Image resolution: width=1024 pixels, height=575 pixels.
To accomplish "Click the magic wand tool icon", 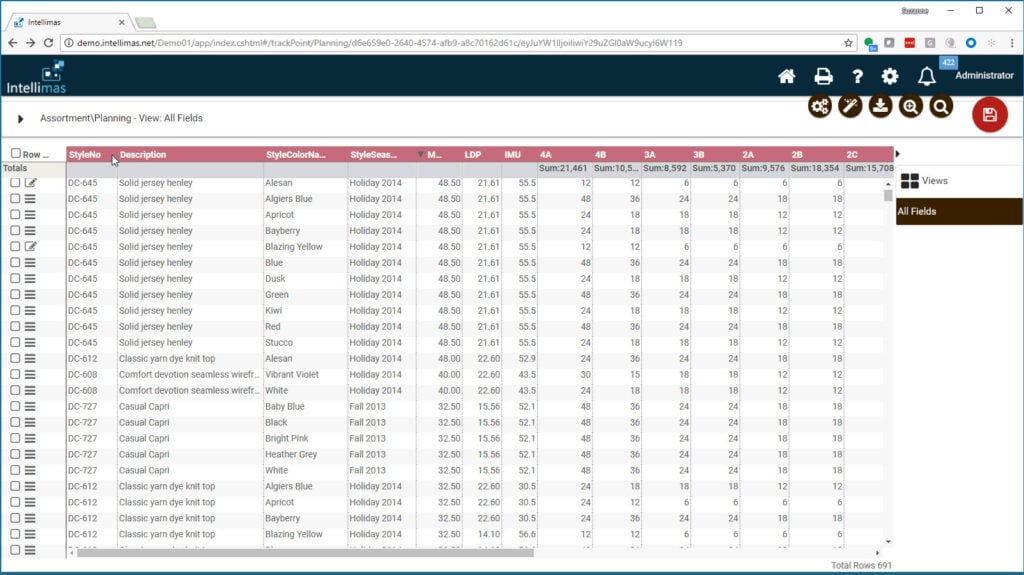I will (850, 107).
